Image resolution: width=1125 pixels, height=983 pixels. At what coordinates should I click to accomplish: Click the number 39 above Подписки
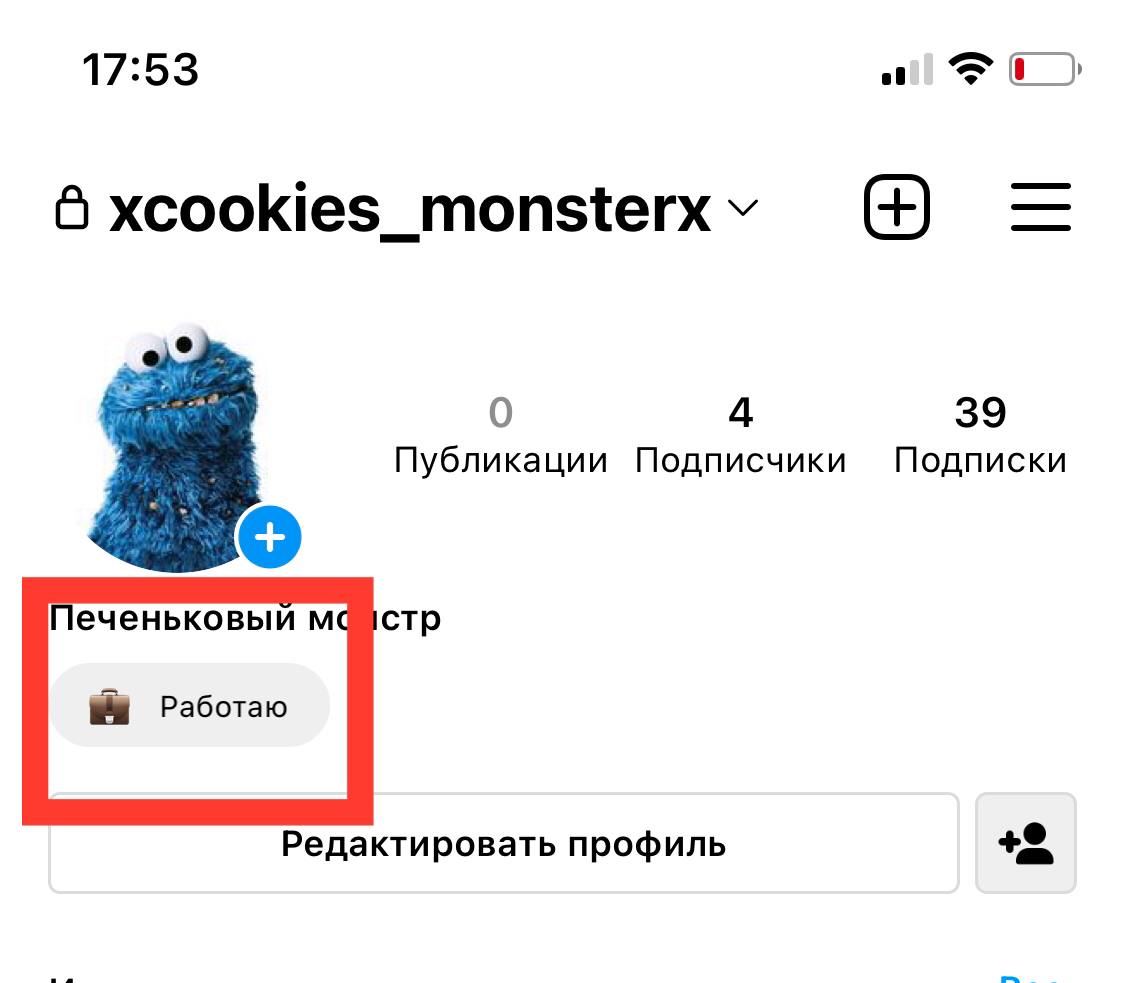(x=980, y=412)
